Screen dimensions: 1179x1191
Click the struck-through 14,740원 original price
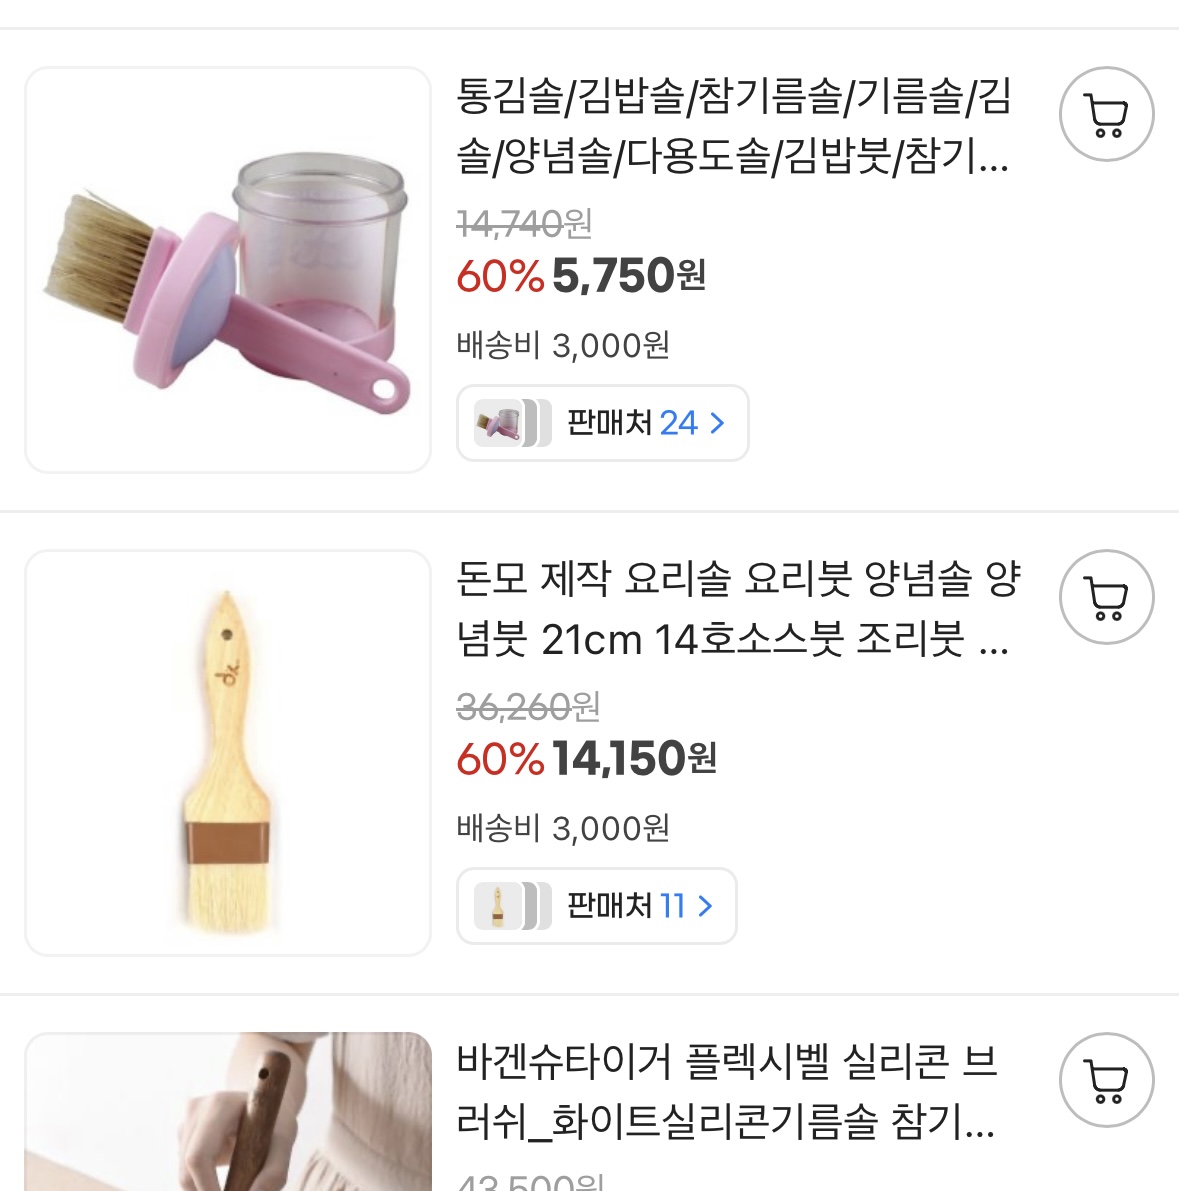(524, 223)
